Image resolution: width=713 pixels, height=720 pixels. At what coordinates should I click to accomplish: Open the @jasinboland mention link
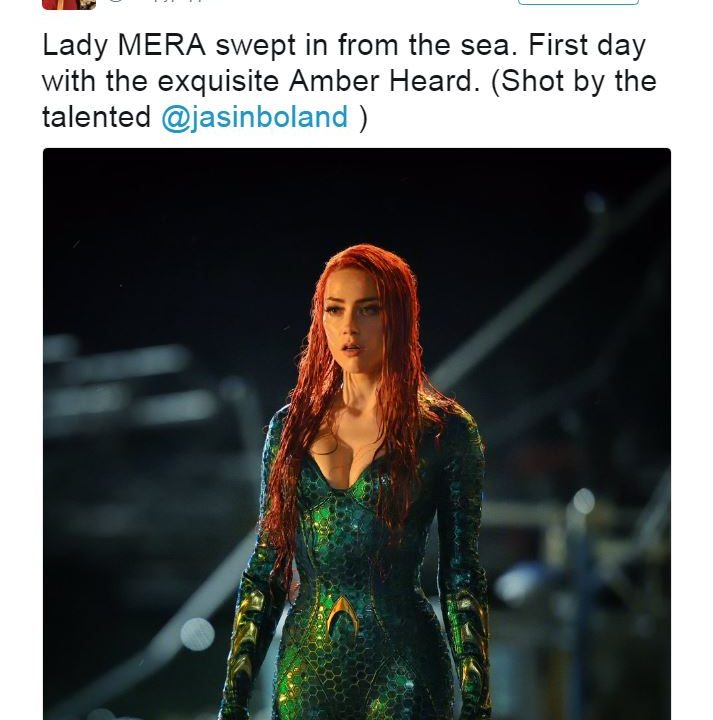[254, 117]
